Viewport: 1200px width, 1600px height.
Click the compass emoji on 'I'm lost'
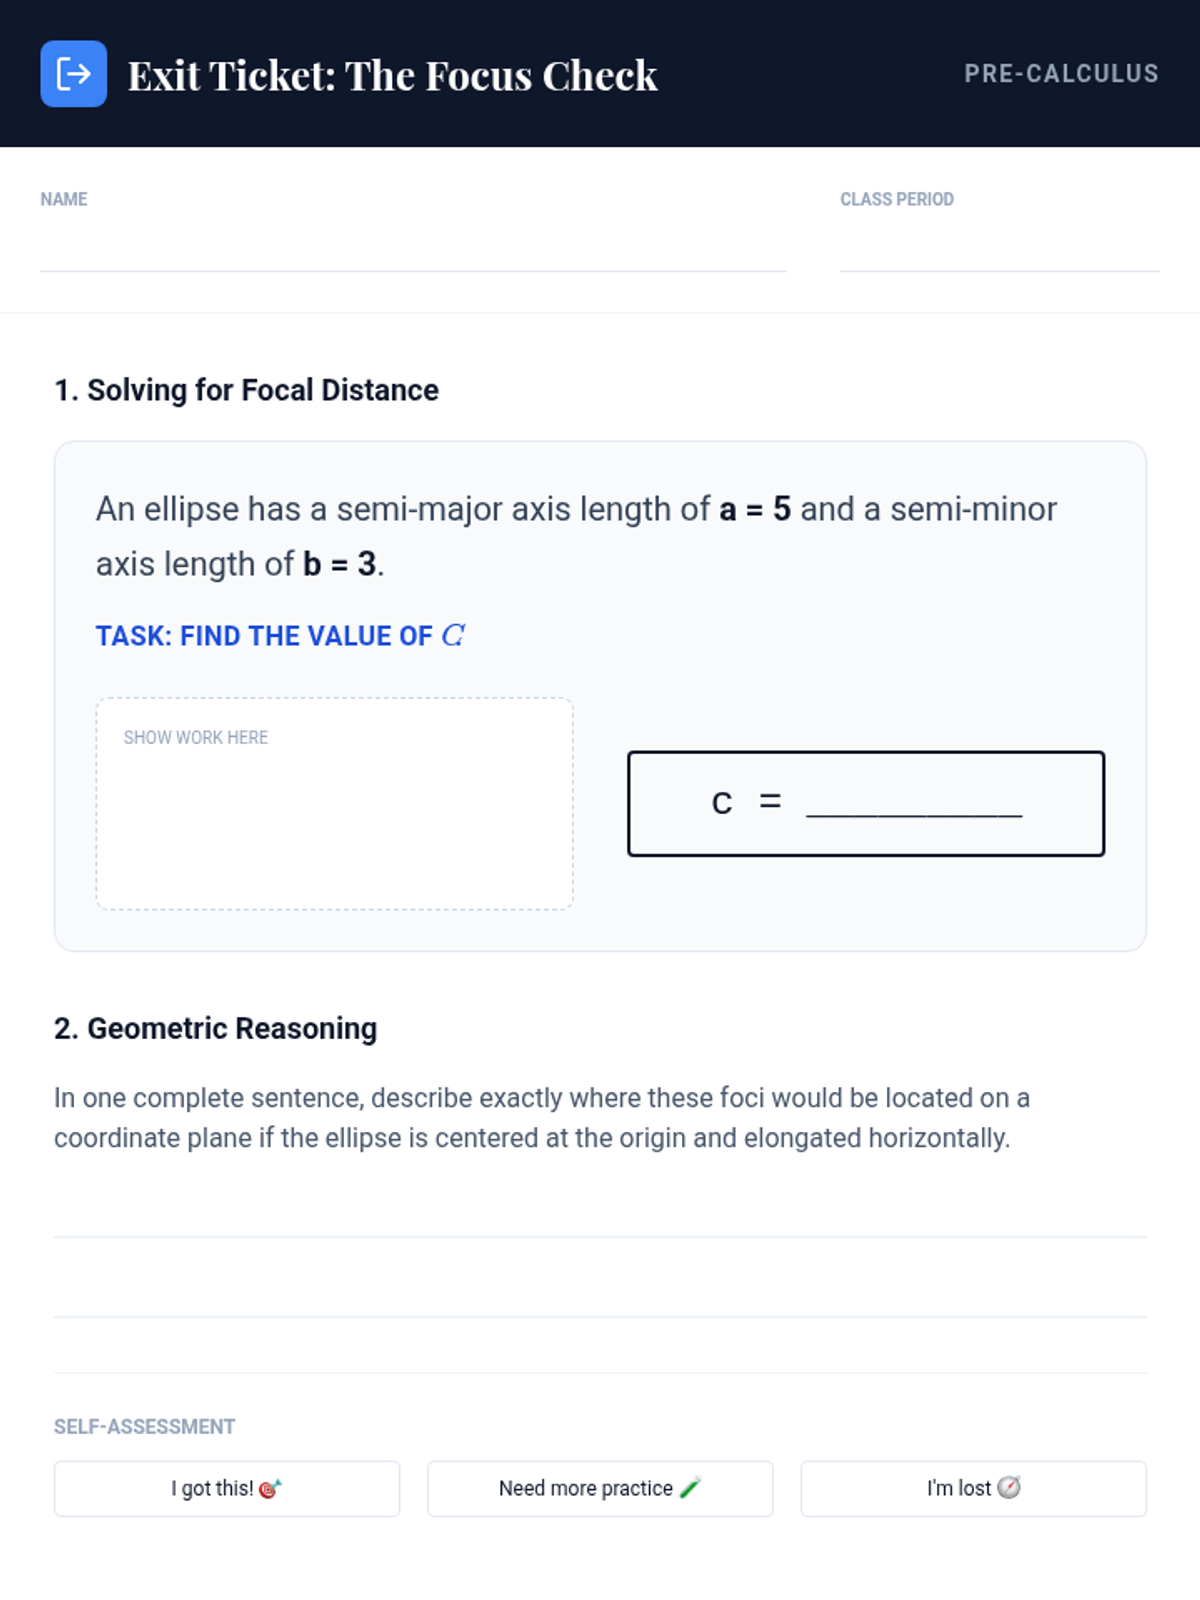(1009, 1488)
